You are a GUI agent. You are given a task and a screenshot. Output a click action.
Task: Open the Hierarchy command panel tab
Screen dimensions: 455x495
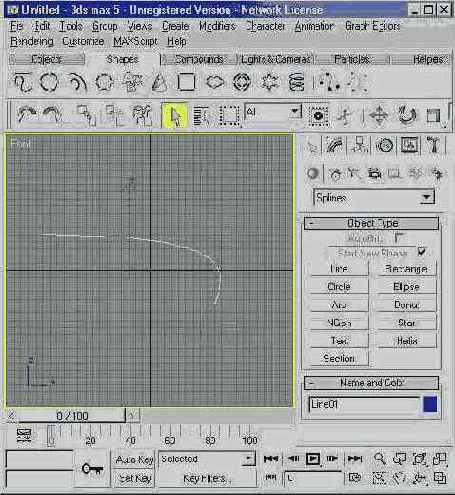pos(359,145)
